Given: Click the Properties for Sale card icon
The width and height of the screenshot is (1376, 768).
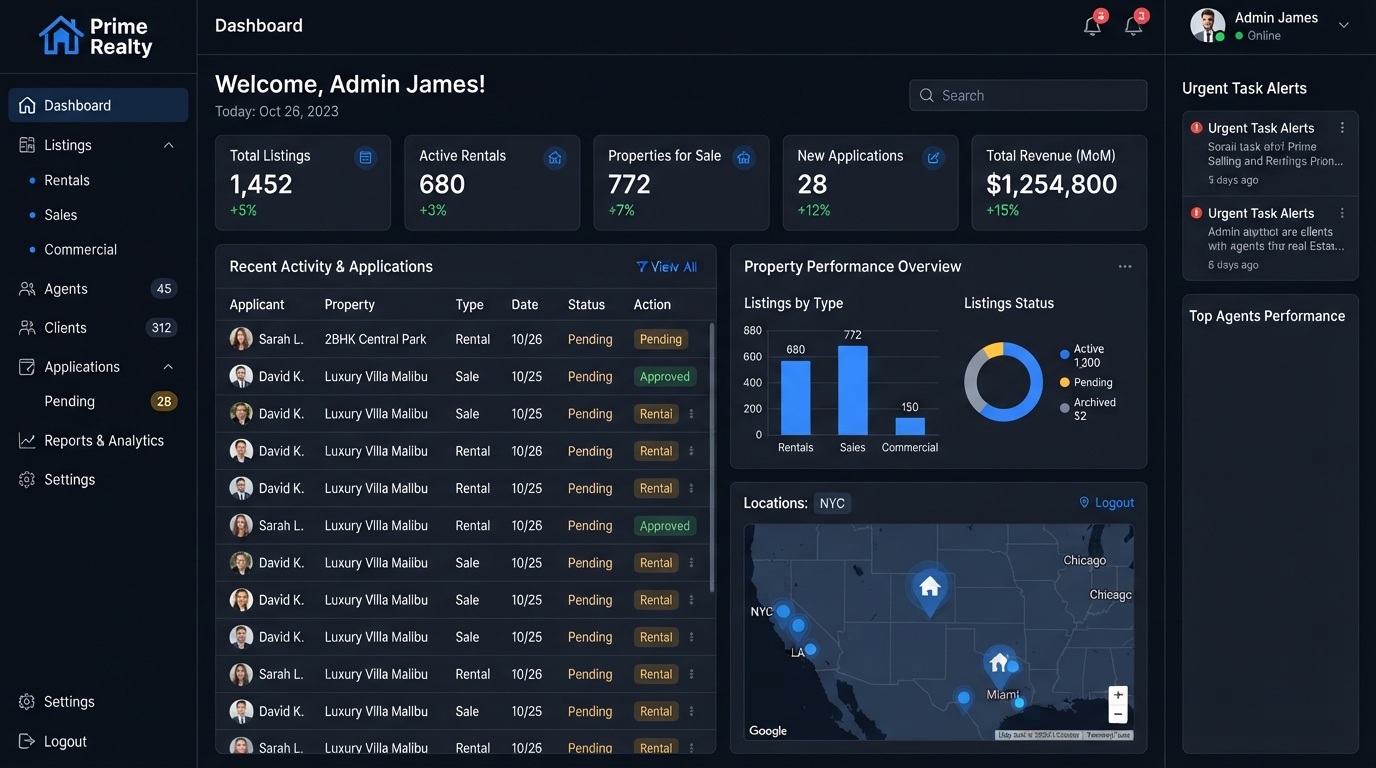Looking at the screenshot, I should point(743,157).
